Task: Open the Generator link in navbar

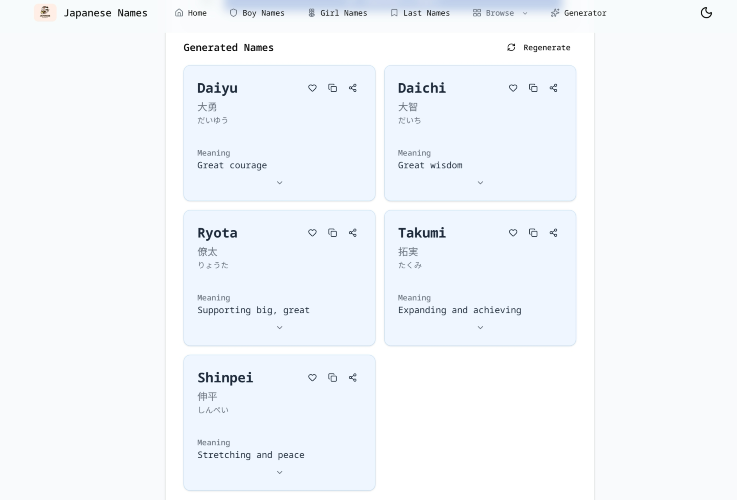Action: (x=578, y=13)
